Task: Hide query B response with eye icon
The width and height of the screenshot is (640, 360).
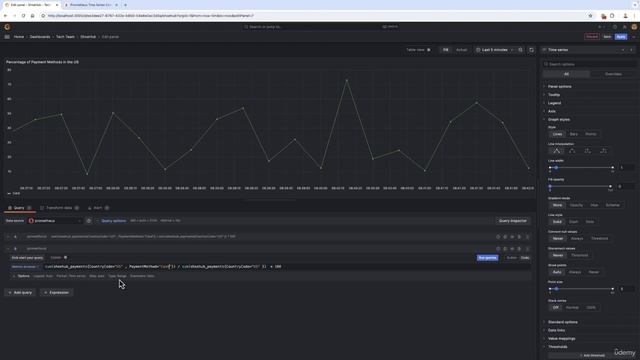Action: click(512, 249)
